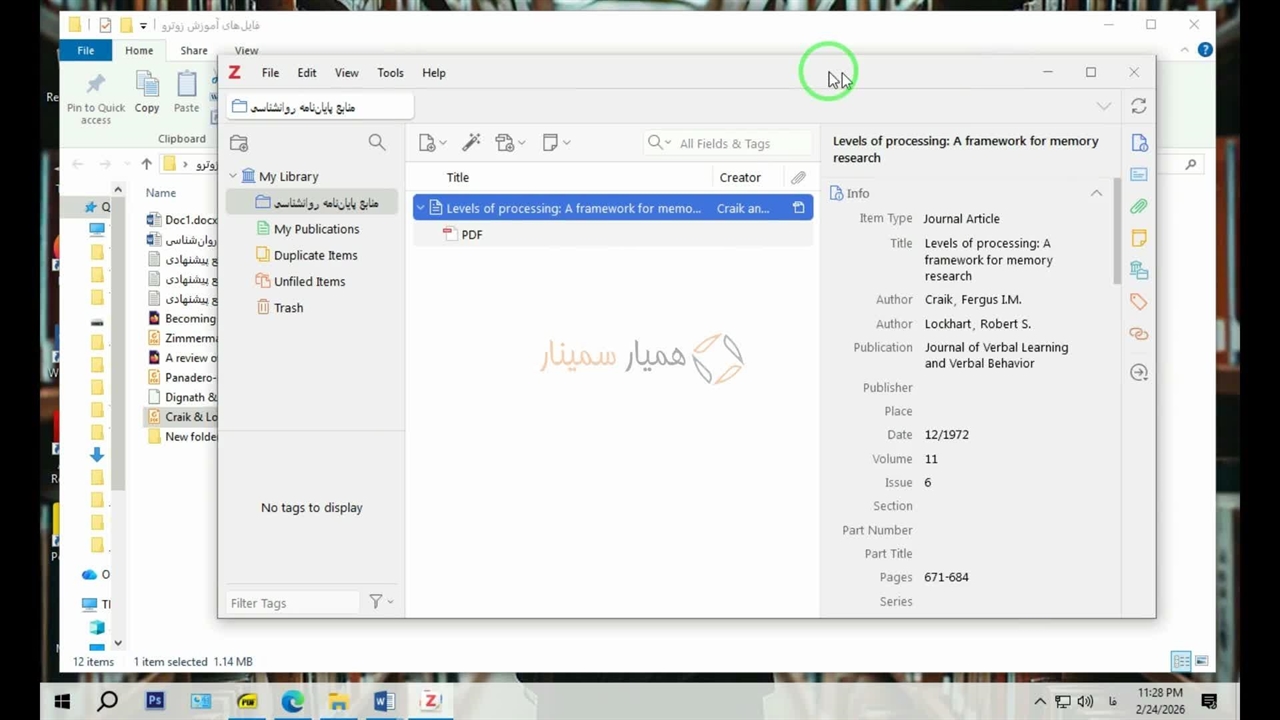The image size is (1280, 720).
Task: Open the search mode dropdown beside All Fields & Tags
Action: (658, 143)
